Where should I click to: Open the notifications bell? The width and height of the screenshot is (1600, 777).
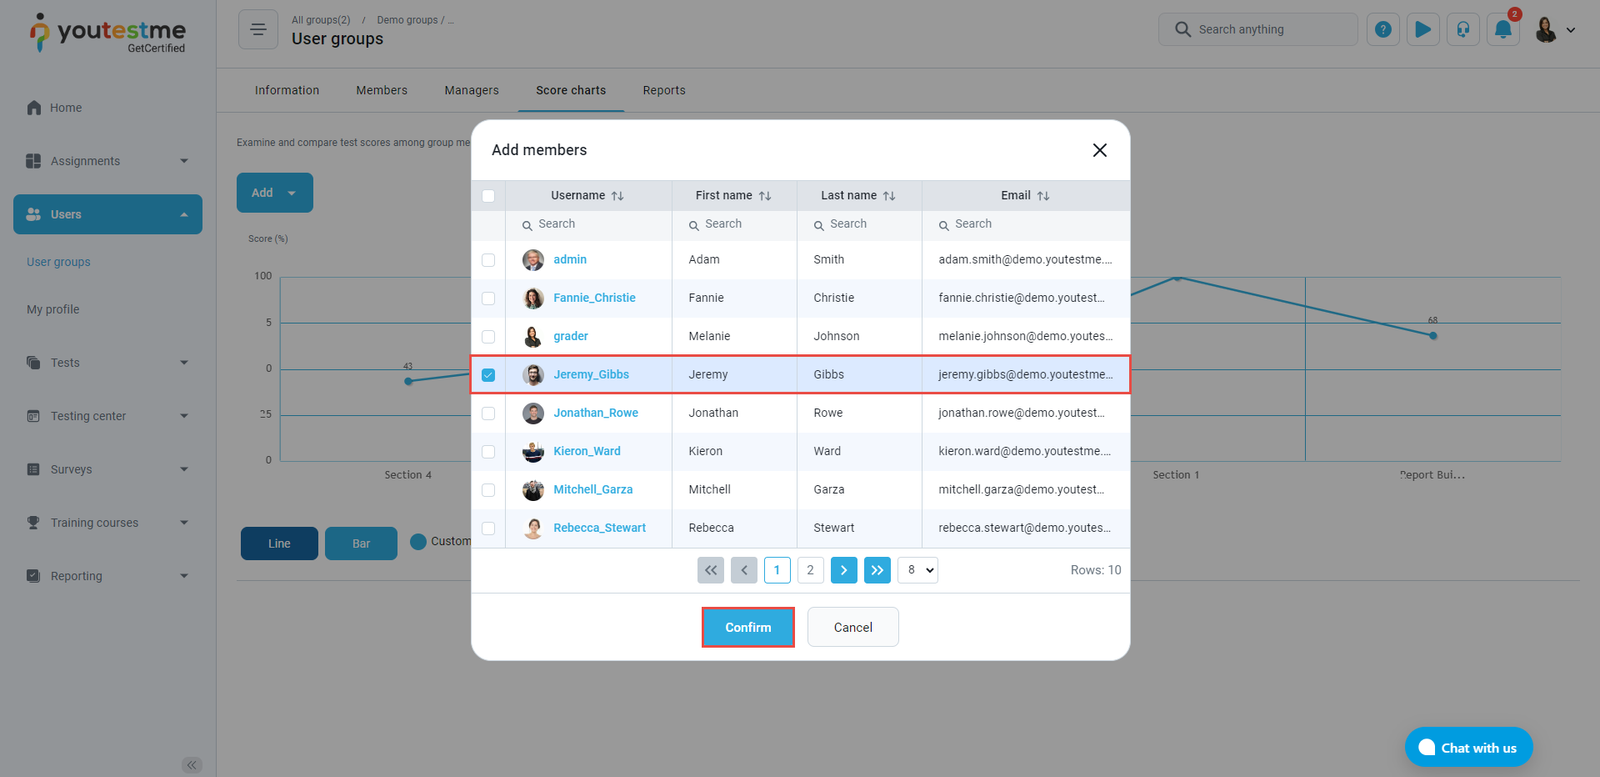1503,30
